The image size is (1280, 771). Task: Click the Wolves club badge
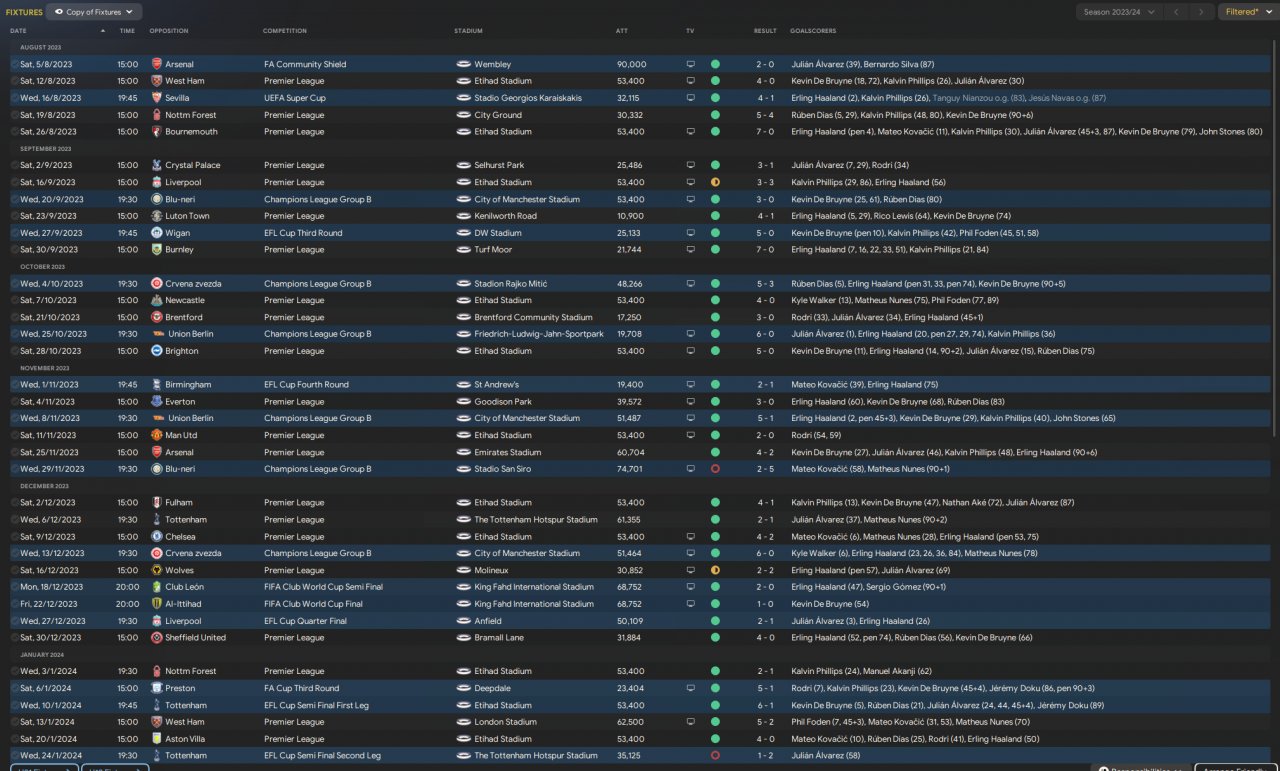(x=156, y=570)
